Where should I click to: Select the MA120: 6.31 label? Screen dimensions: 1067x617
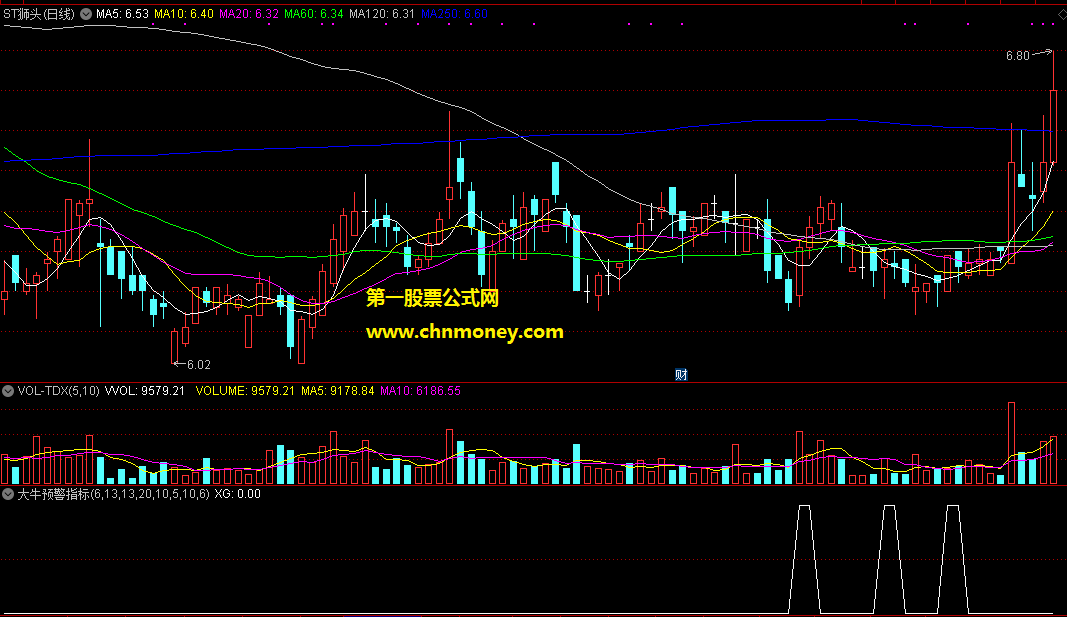coord(382,14)
